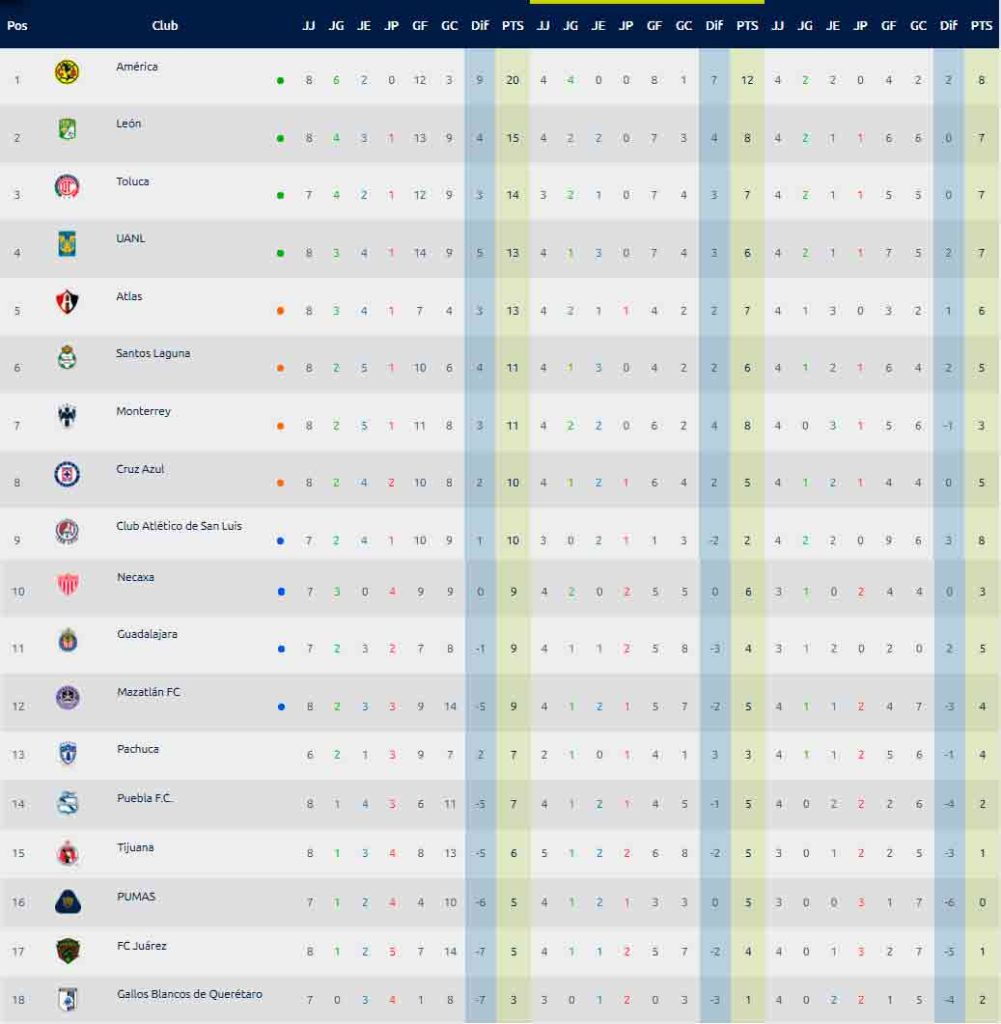1001x1024 pixels.
Task: Click the Atlas club shield icon
Action: [67, 301]
